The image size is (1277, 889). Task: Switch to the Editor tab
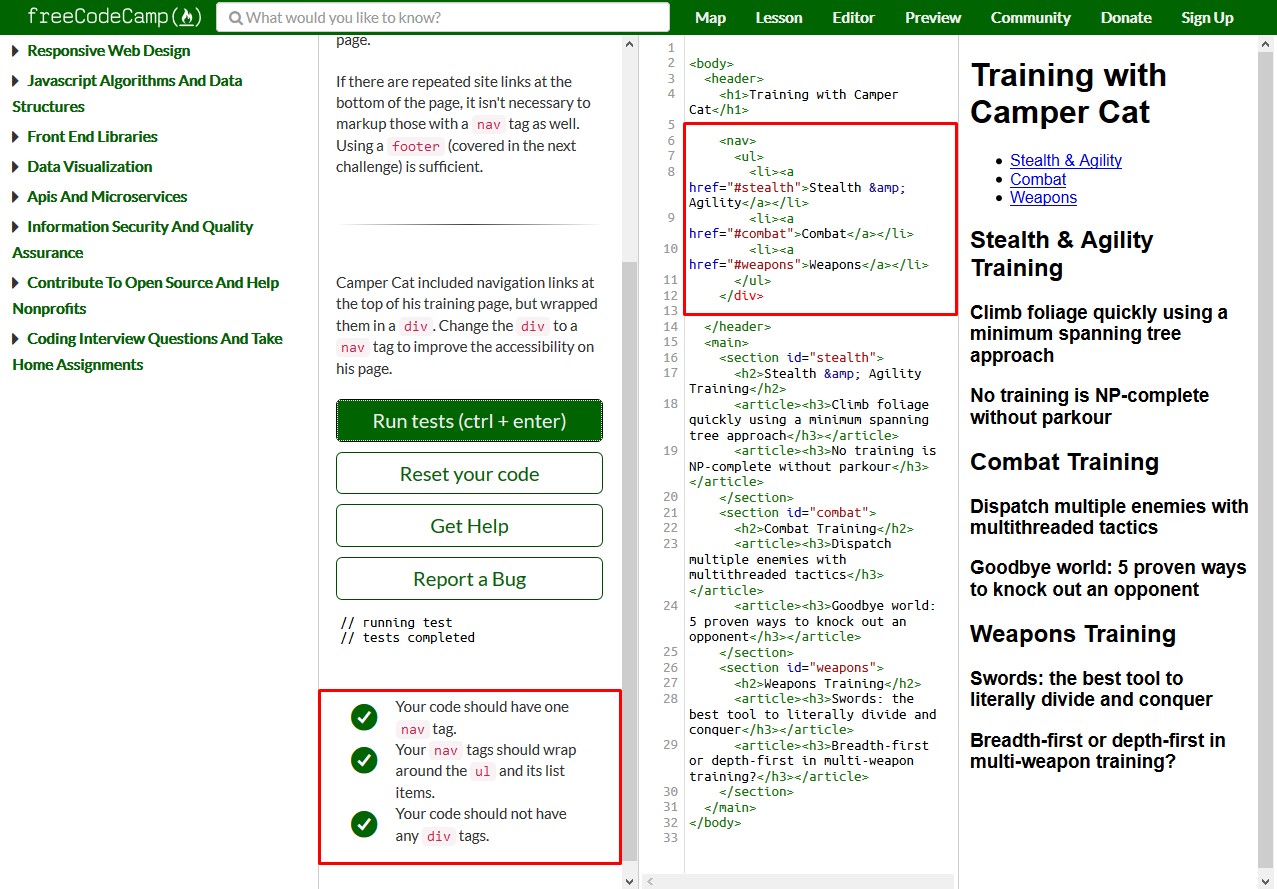853,17
